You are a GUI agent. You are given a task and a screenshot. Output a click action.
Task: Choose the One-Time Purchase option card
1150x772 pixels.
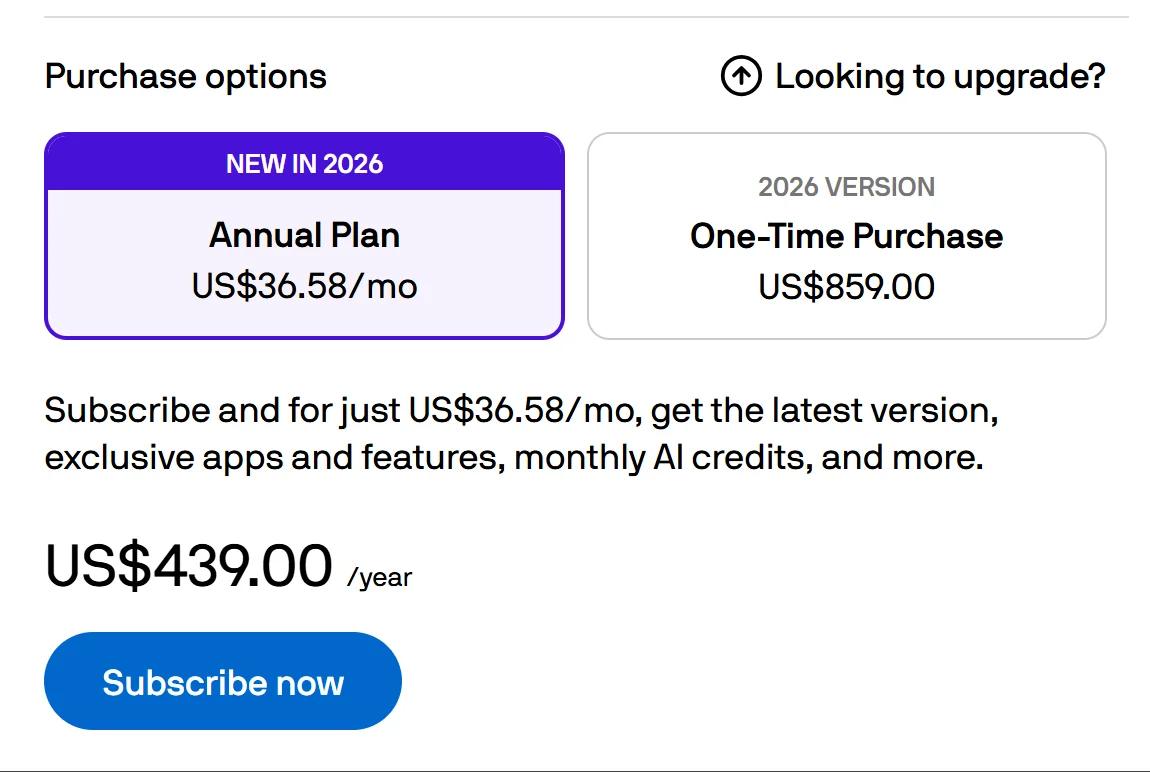coord(846,236)
